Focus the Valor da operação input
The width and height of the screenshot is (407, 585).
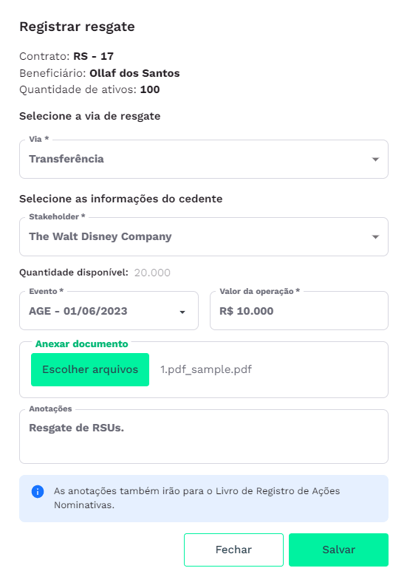coord(299,311)
